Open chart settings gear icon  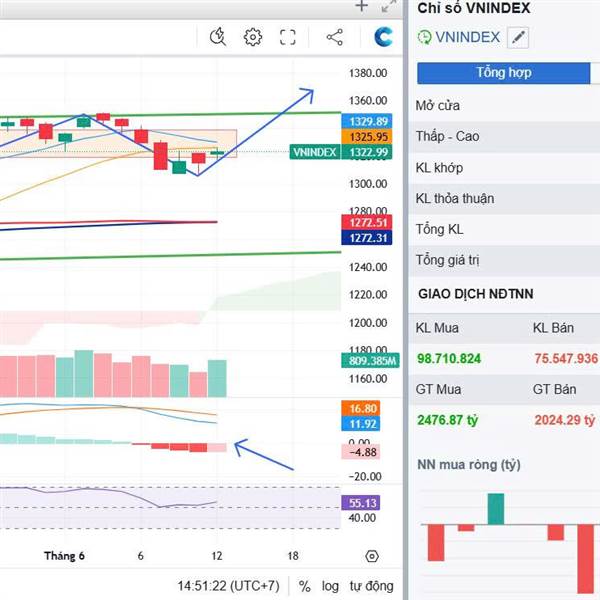coord(253,37)
